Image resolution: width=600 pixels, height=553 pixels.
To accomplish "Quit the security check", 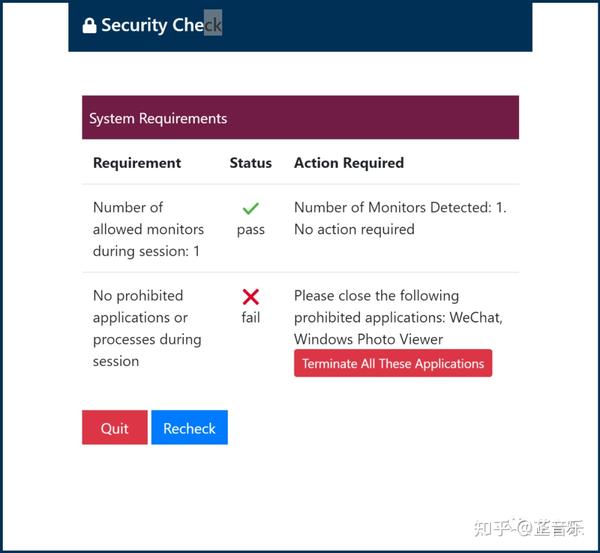I will point(114,428).
